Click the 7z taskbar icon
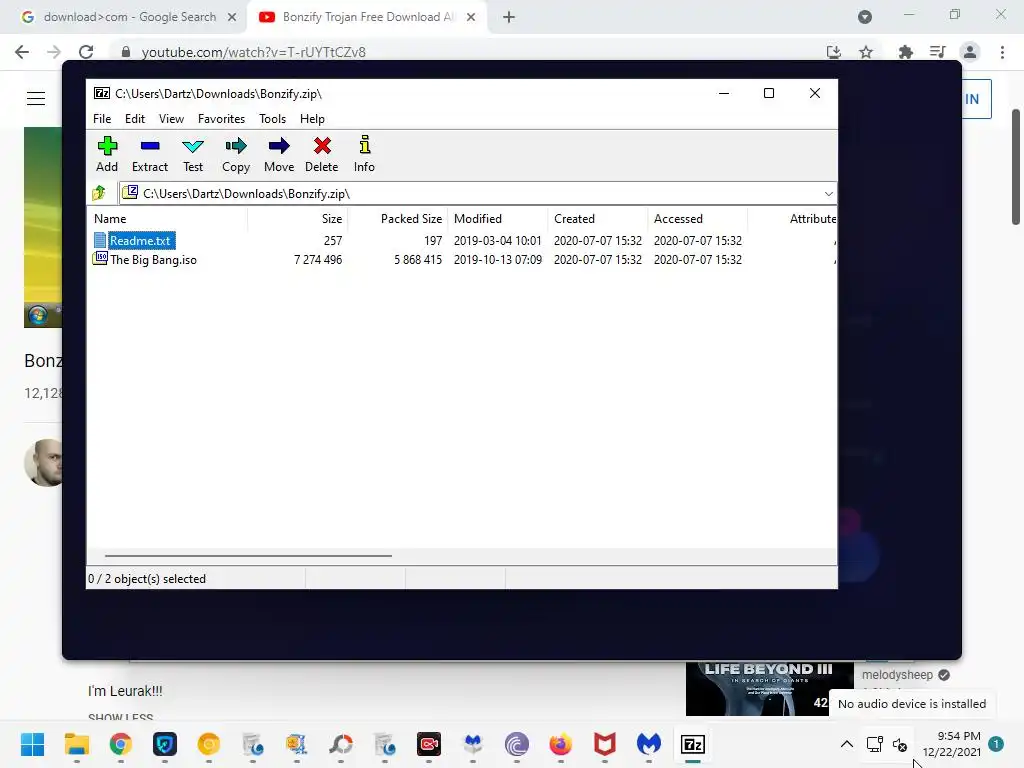The image size is (1024, 768). pyautogui.click(x=693, y=744)
